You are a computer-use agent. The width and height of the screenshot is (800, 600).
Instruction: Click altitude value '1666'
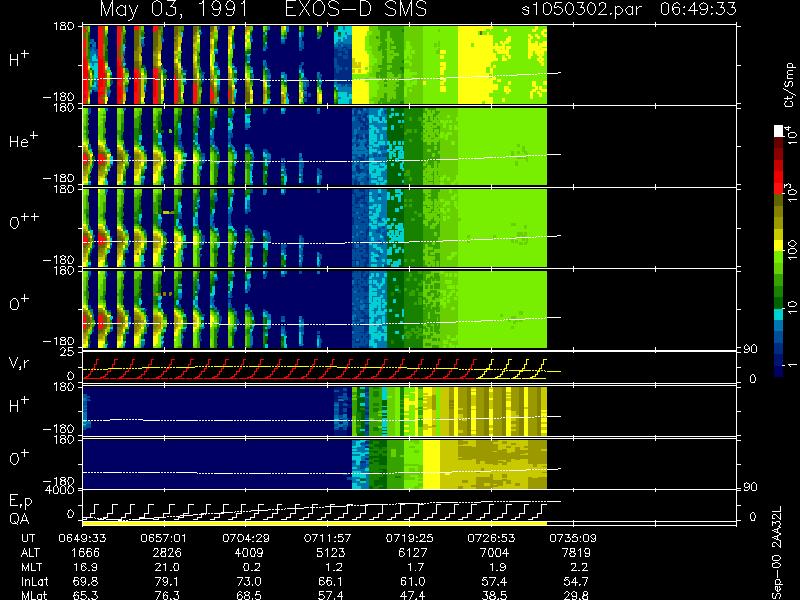pos(86,553)
